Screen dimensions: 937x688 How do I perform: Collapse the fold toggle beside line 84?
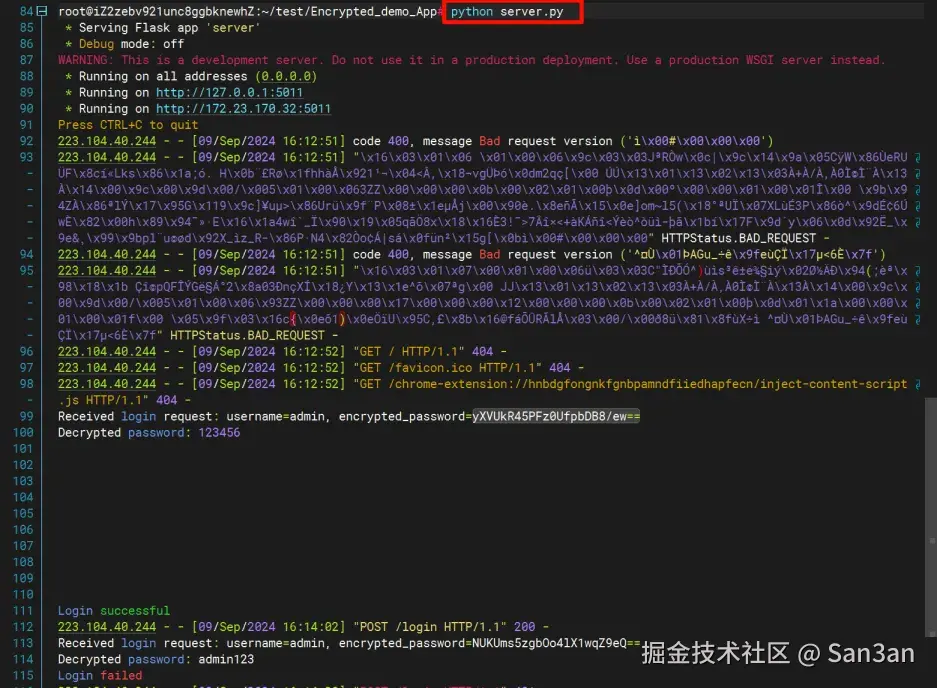click(42, 11)
